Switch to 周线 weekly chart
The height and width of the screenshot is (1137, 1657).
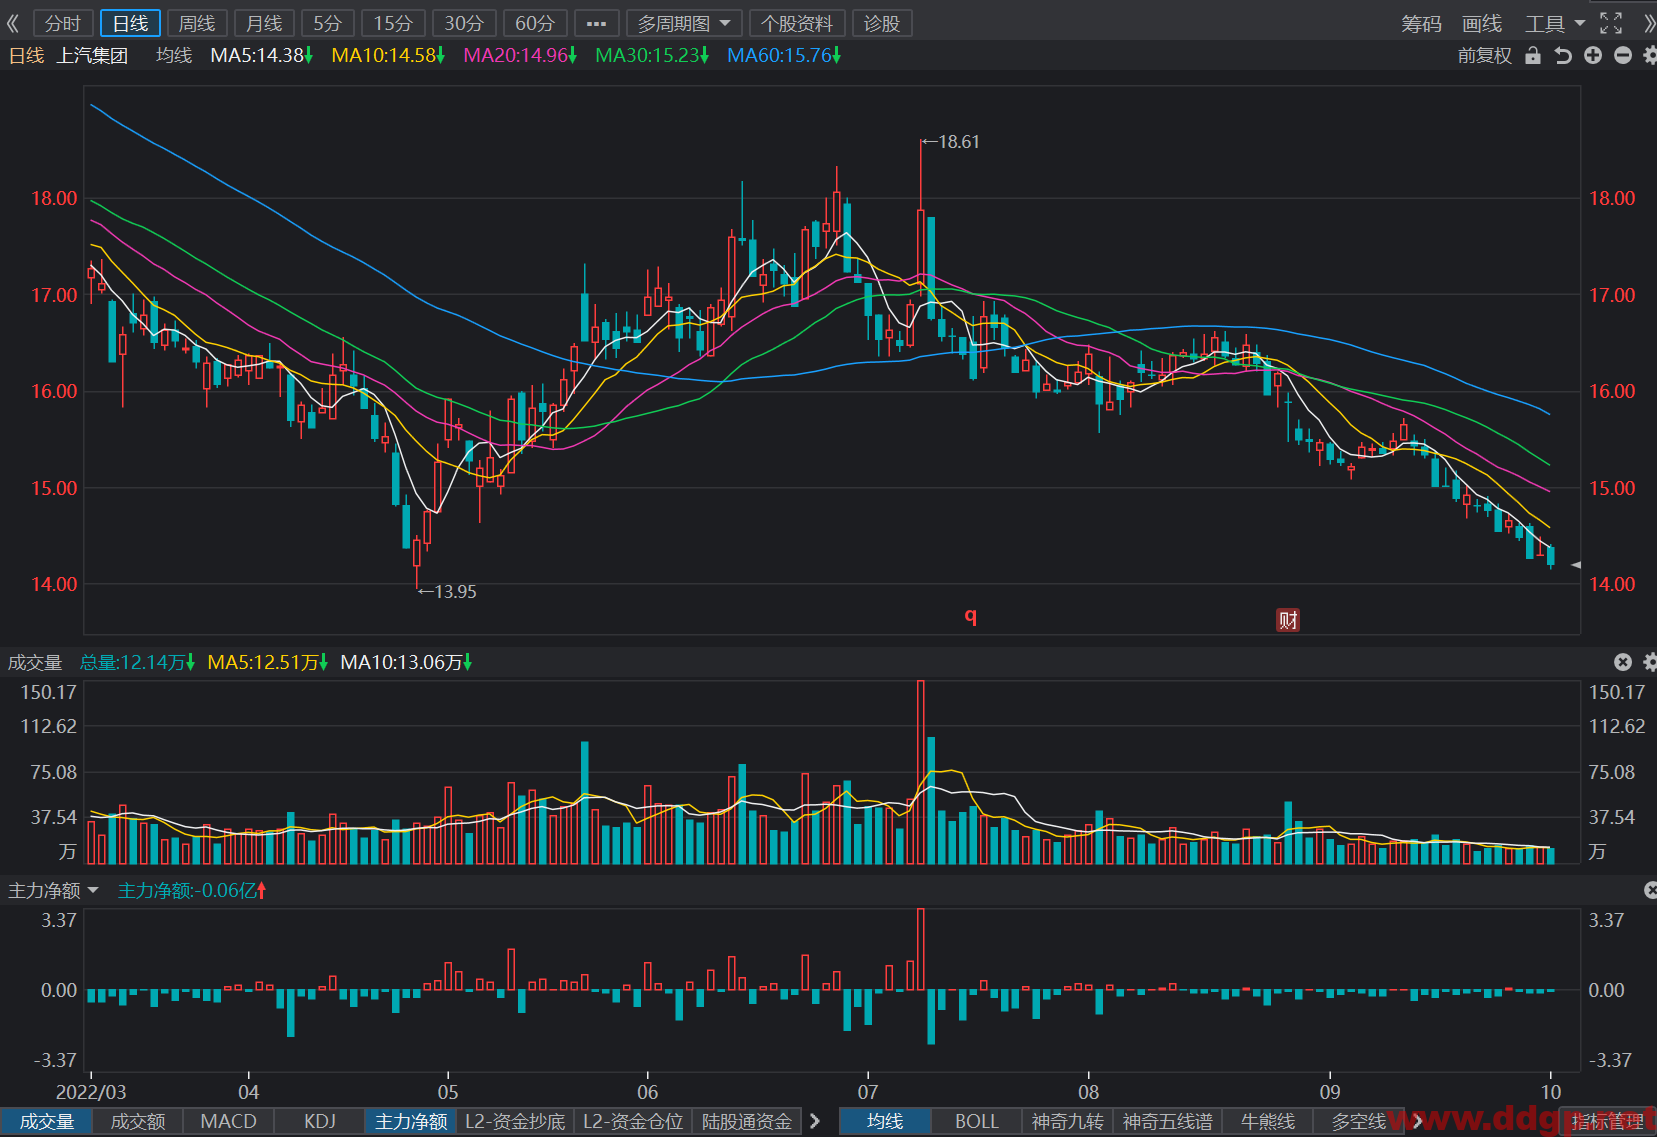197,23
